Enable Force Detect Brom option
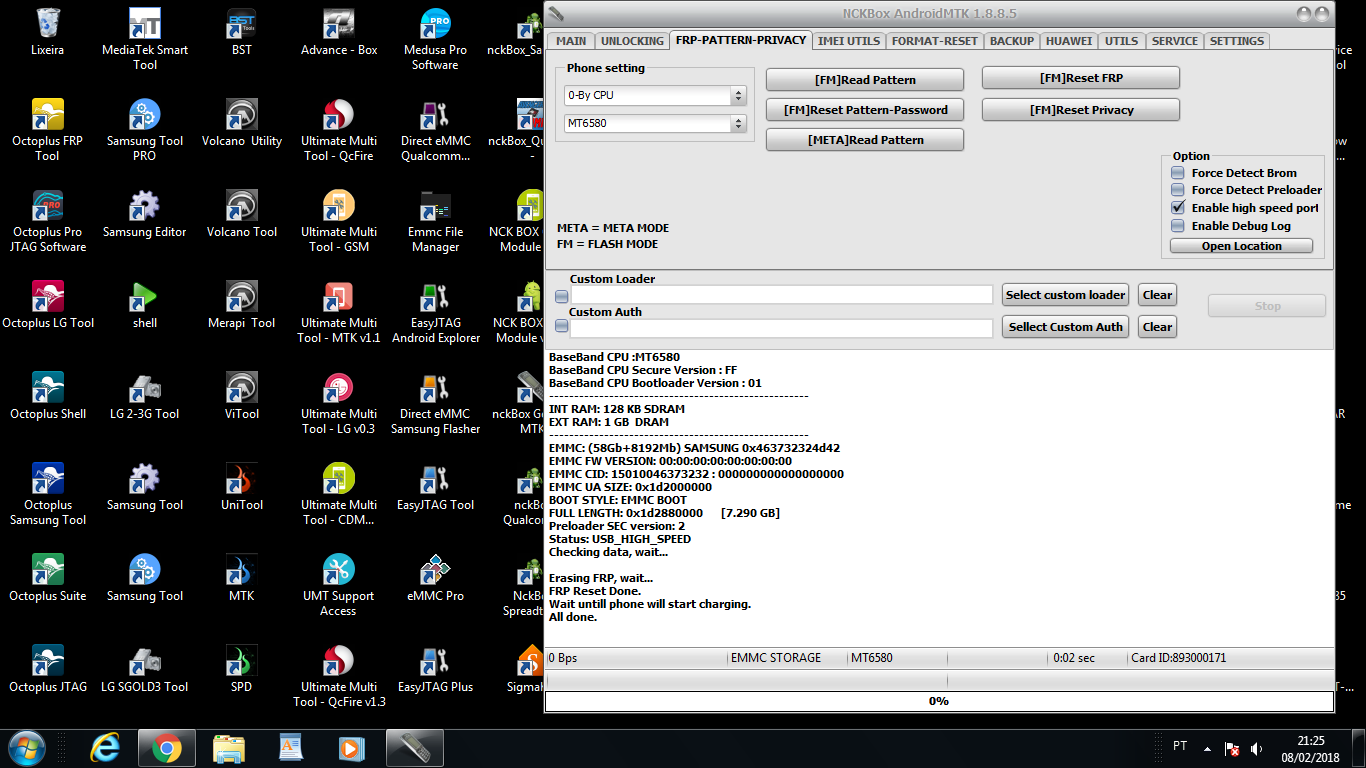Screen dimensions: 1366x768 click(1178, 173)
